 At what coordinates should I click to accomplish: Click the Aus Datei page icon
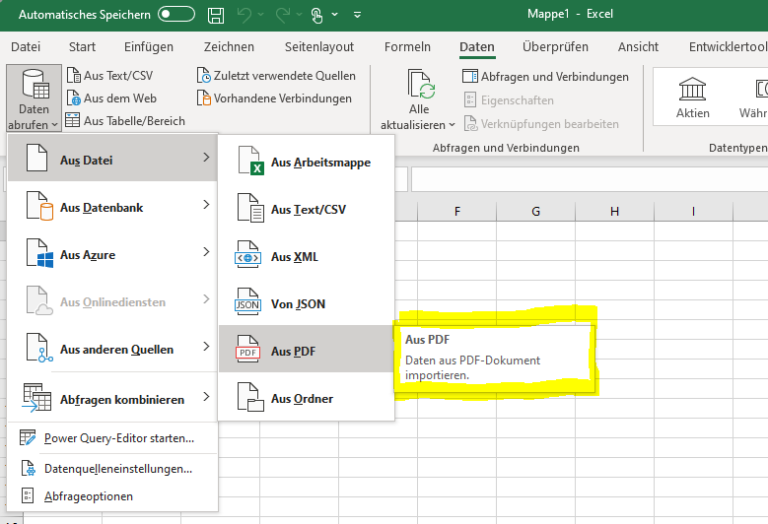tap(37, 158)
